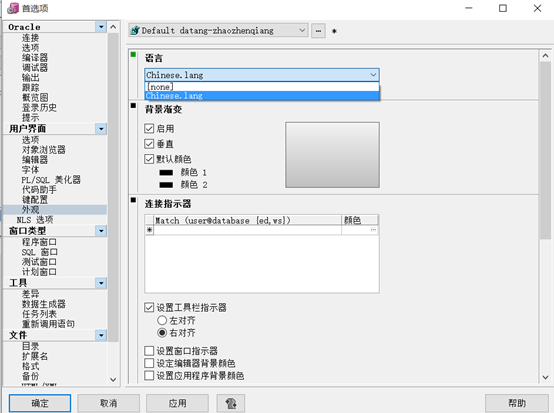This screenshot has height=413, width=554.
Task: Open 调试器 preferences
Action: click(x=35, y=67)
